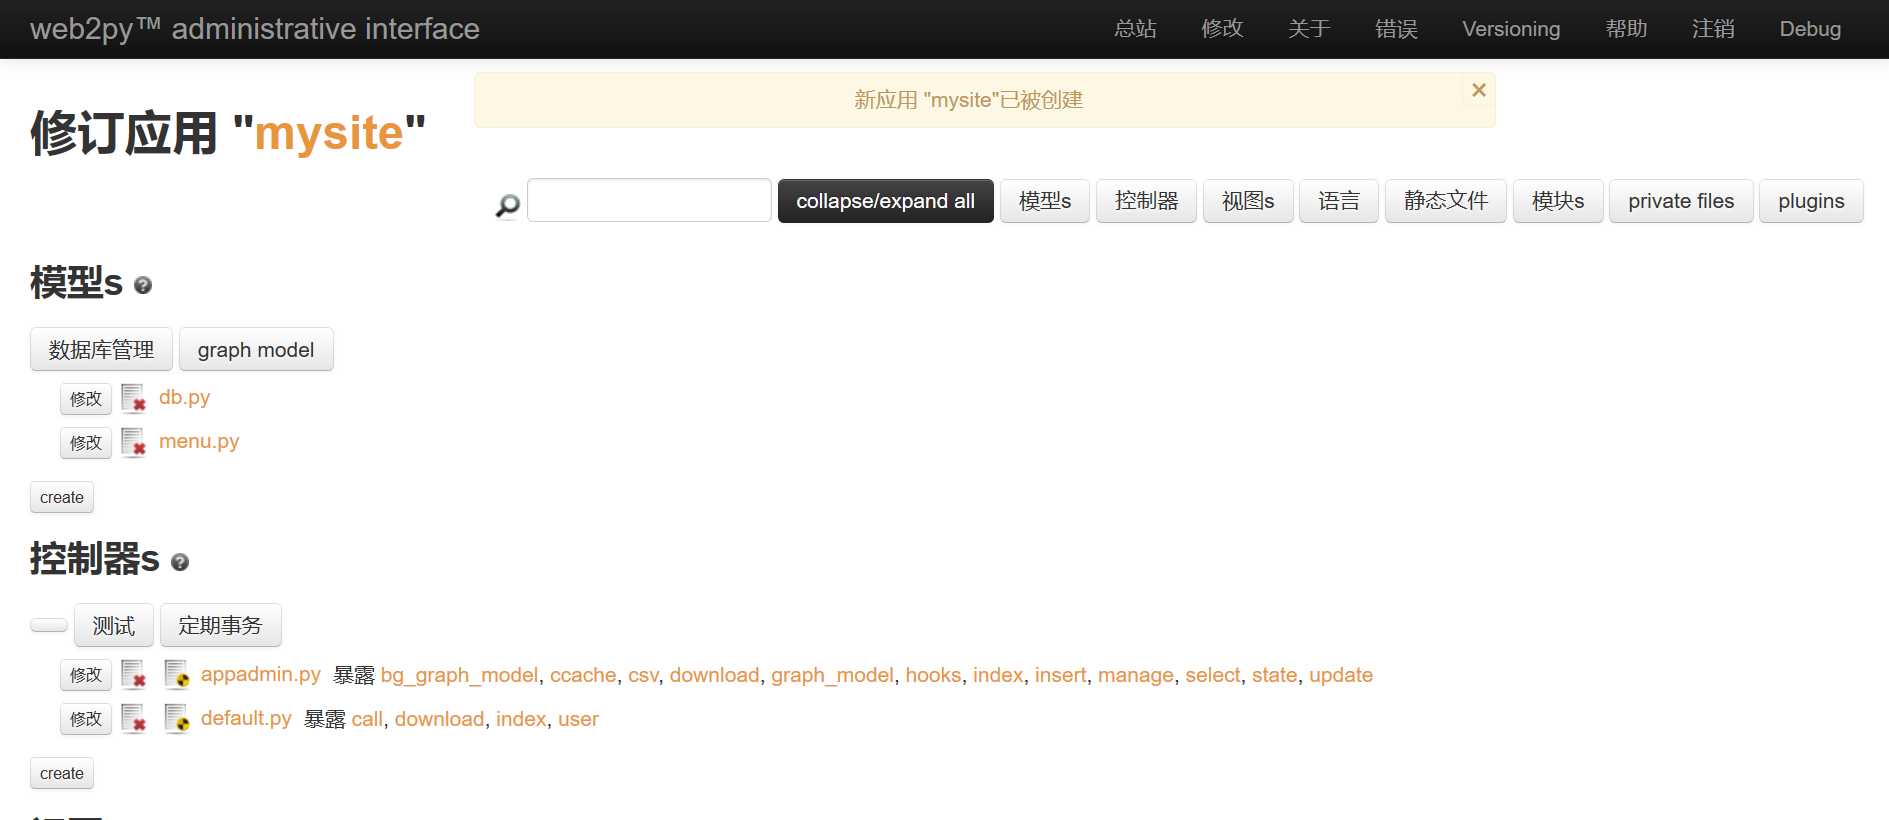Click web2py administrative interface title
This screenshot has height=820, width=1889.
point(255,29)
